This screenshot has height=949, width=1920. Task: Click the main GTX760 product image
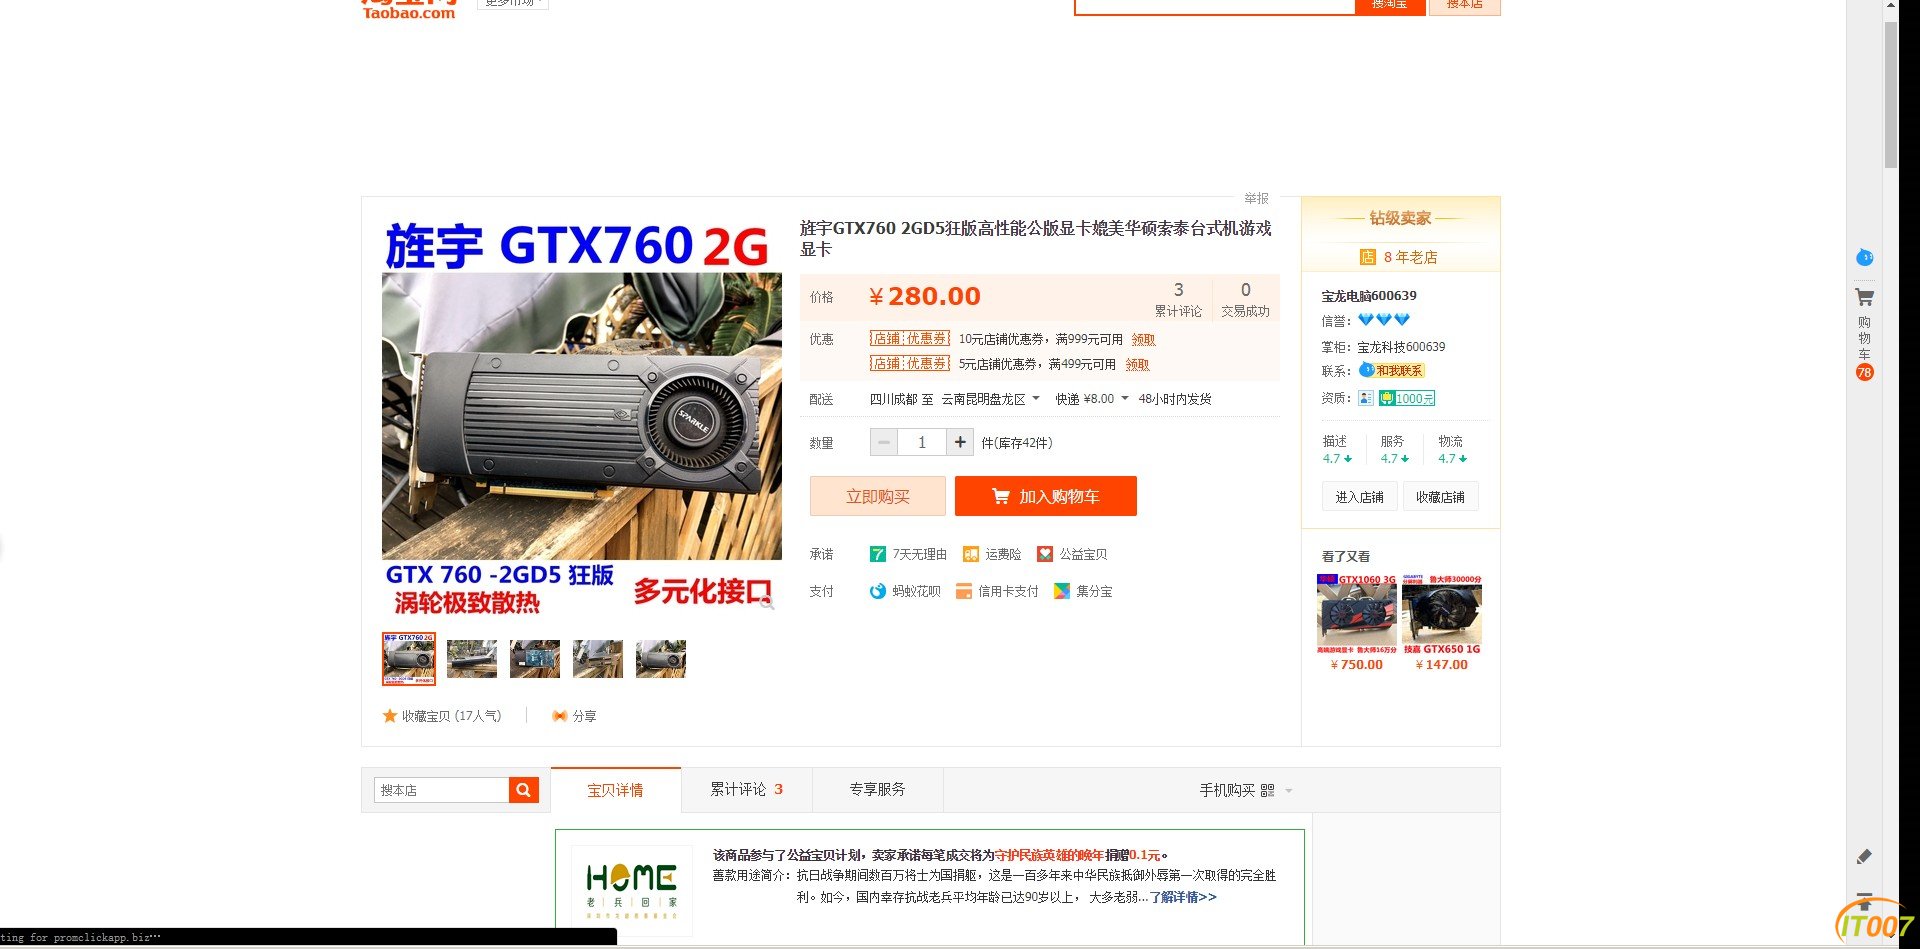(581, 416)
